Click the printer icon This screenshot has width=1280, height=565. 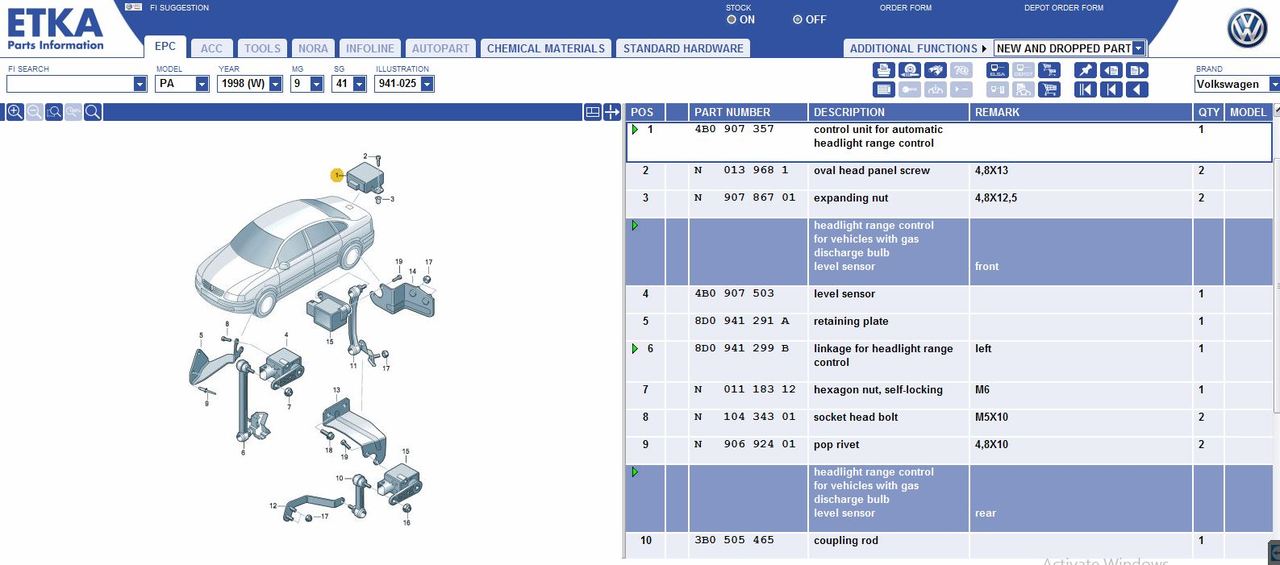(884, 70)
